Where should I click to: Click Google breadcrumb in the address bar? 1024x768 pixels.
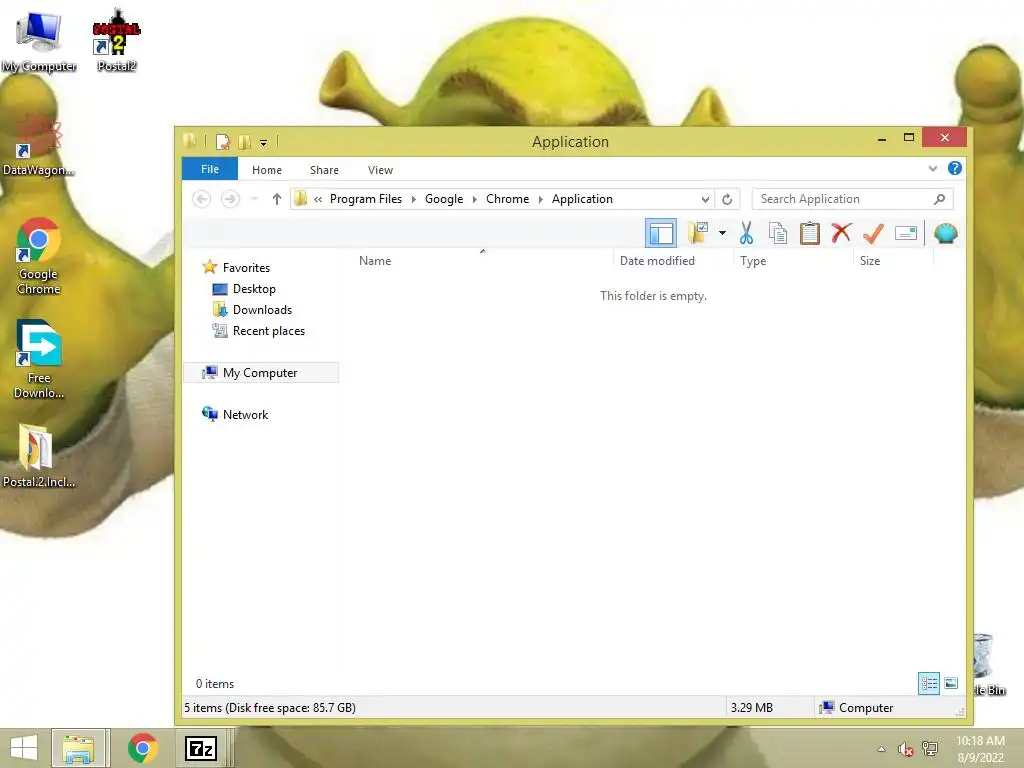pyautogui.click(x=444, y=199)
